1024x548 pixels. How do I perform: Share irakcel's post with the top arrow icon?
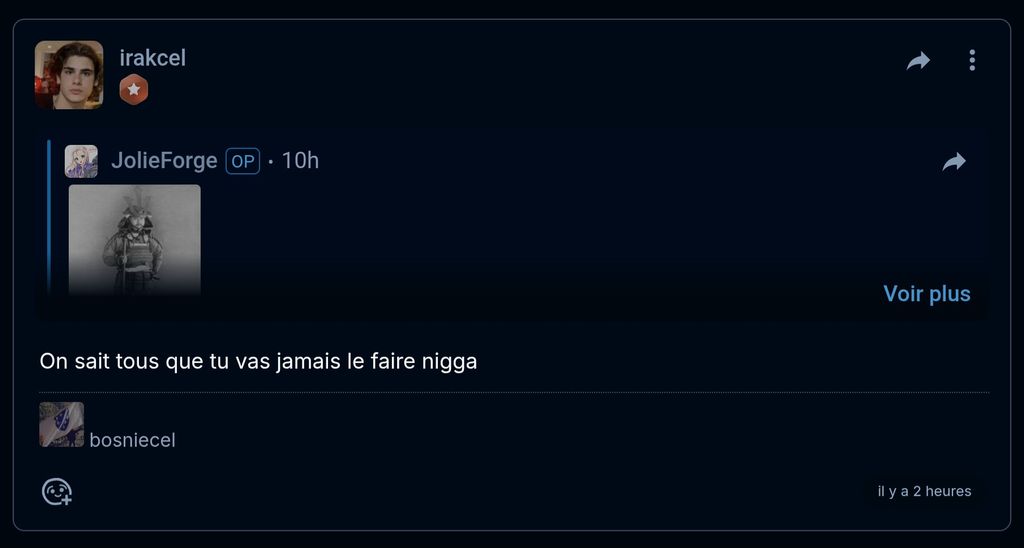coord(918,61)
